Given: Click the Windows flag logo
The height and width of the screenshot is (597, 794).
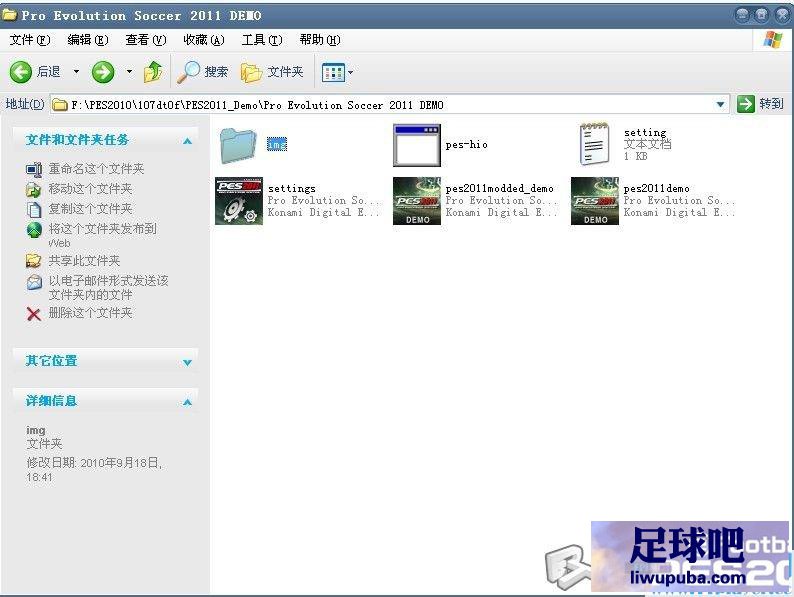Looking at the screenshot, I should click(773, 39).
